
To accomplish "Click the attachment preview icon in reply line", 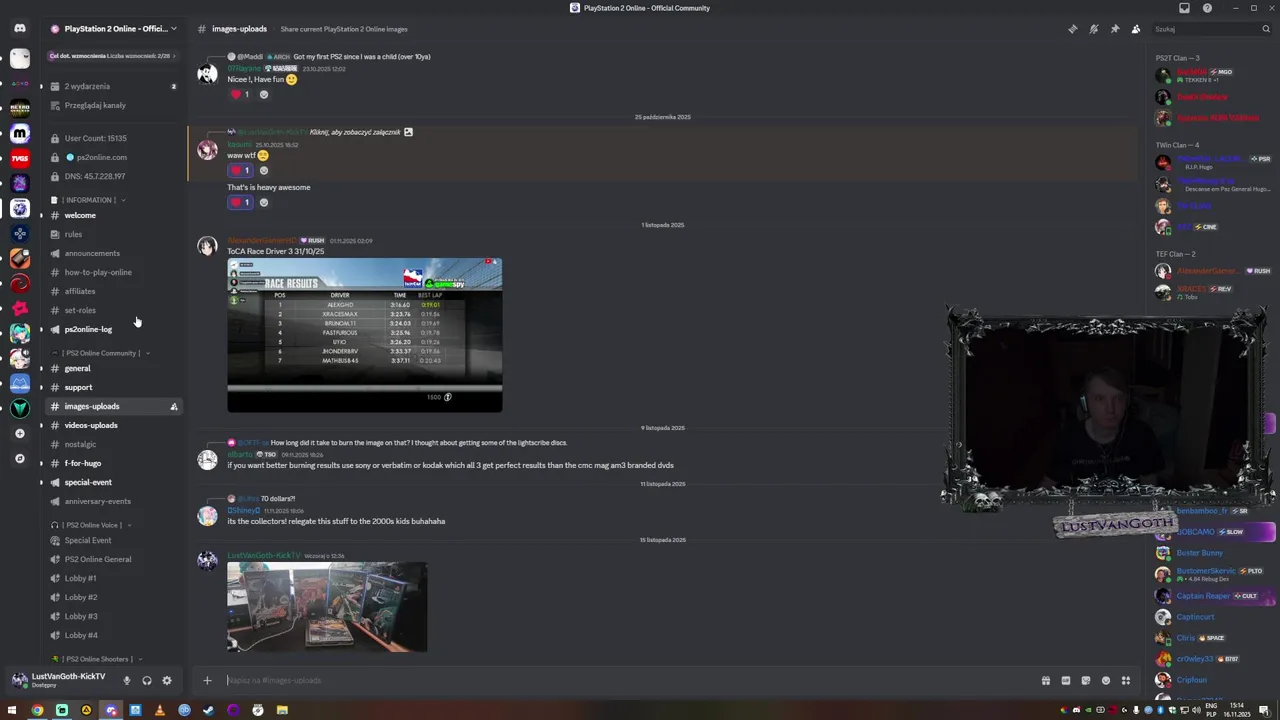I will (x=408, y=132).
